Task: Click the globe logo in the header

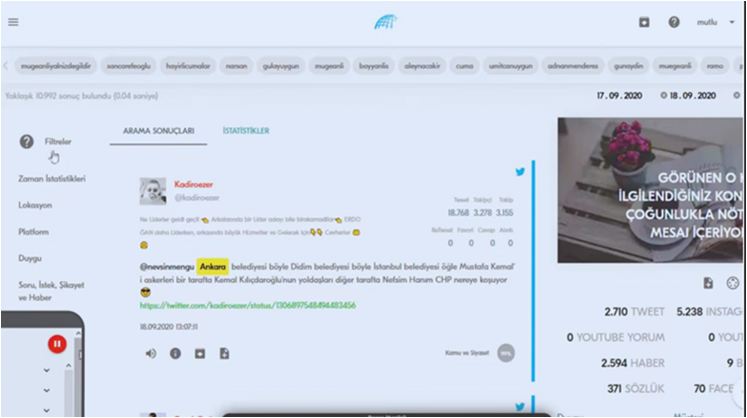Action: click(x=386, y=22)
